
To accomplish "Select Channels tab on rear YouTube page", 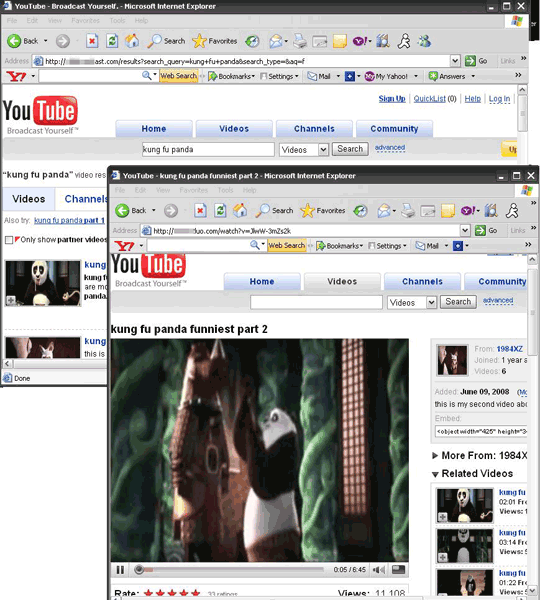I will point(314,129).
